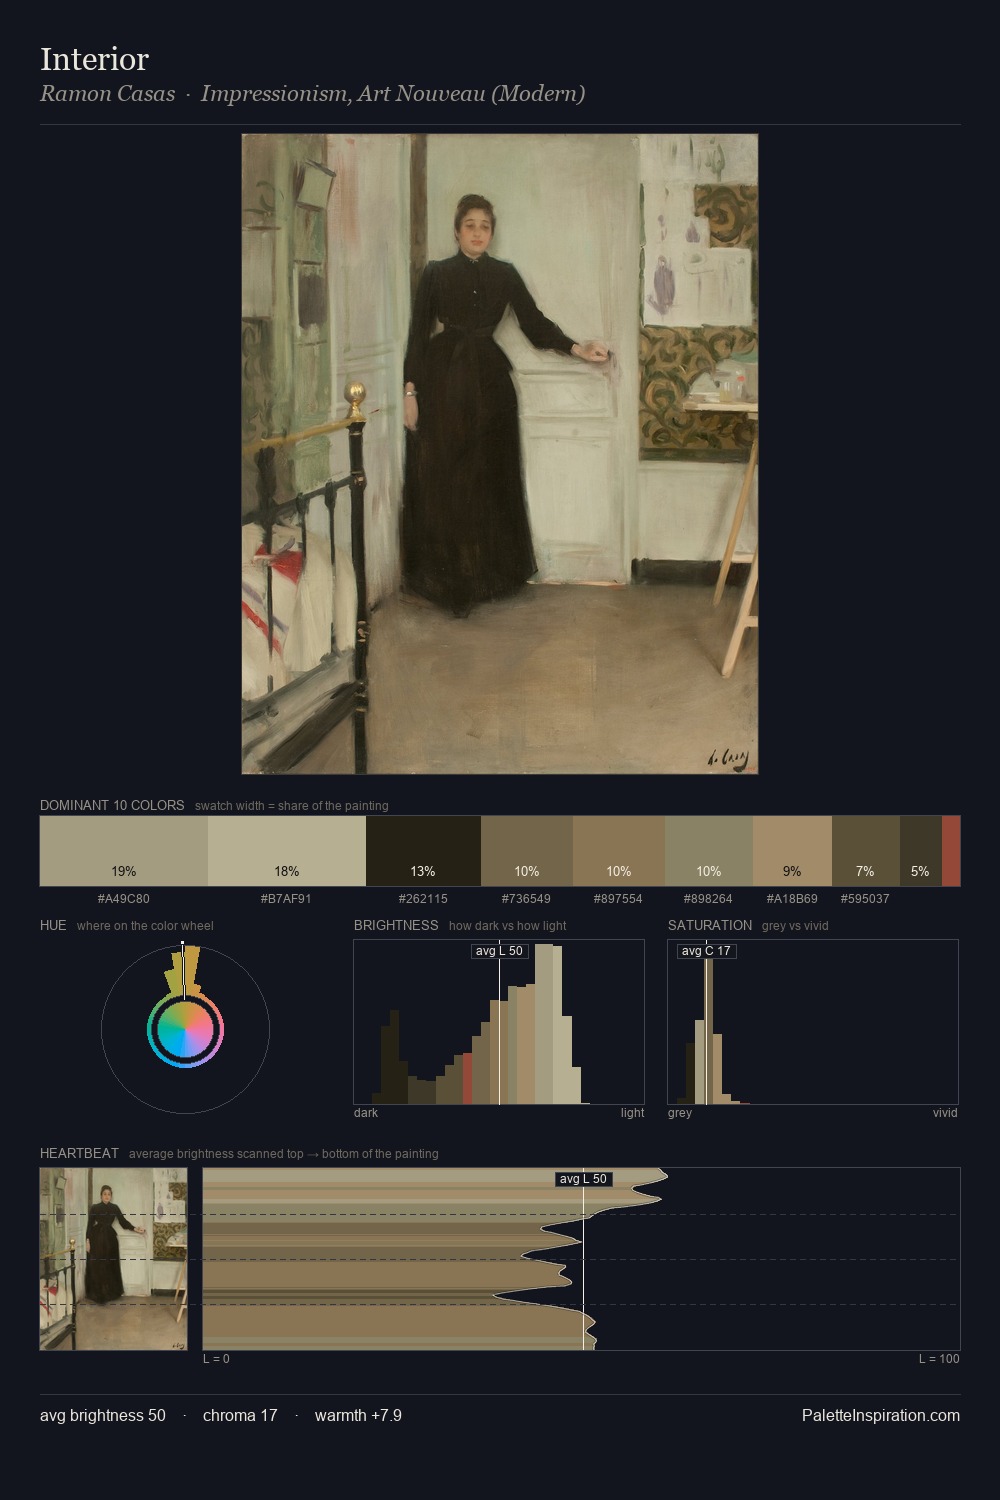The image size is (1000, 1500).
Task: Click the 'L = 0' axis label
Action: click(x=216, y=1358)
